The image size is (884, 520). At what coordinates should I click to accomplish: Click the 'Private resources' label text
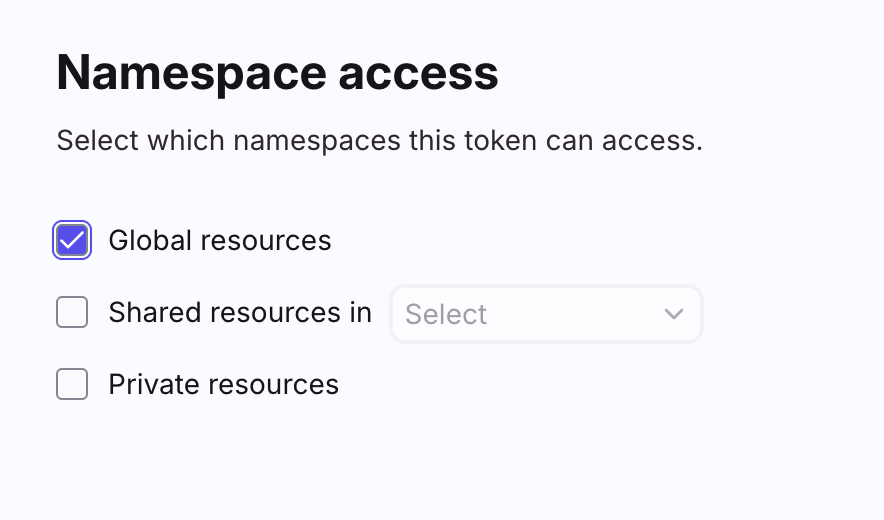(x=223, y=384)
